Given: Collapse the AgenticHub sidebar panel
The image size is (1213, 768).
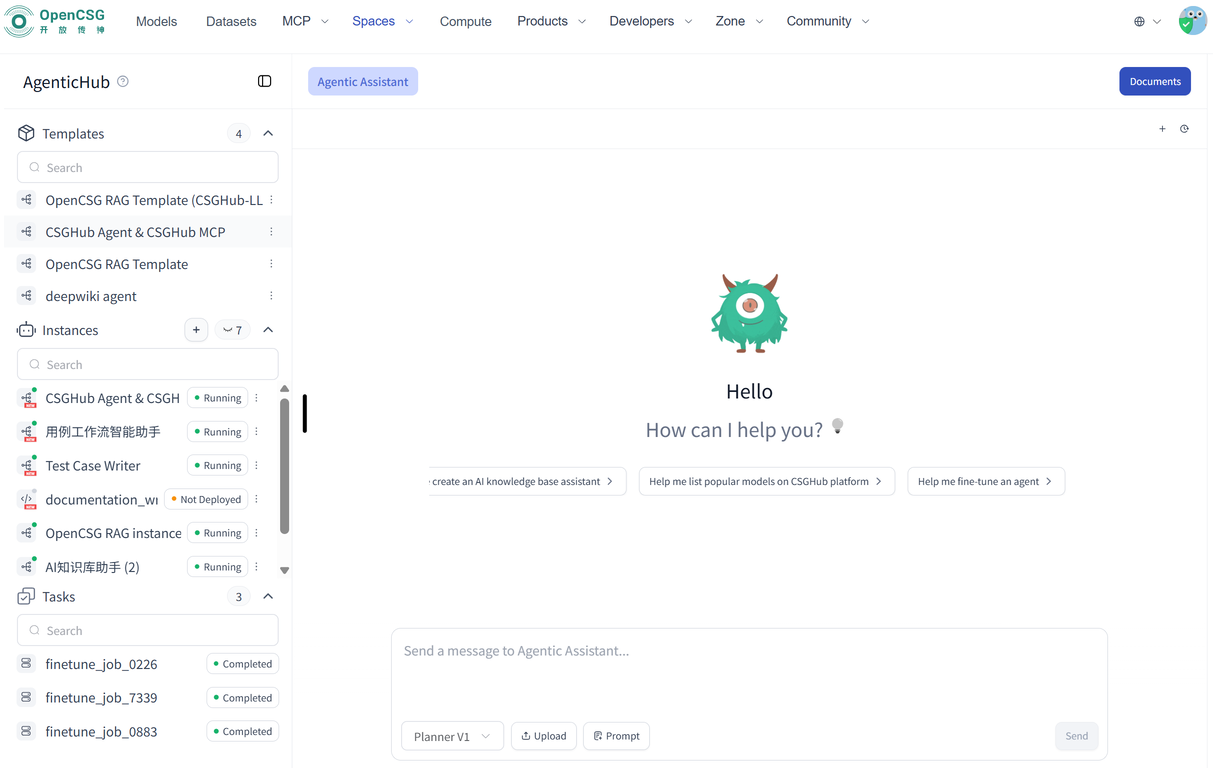Looking at the screenshot, I should pyautogui.click(x=264, y=81).
